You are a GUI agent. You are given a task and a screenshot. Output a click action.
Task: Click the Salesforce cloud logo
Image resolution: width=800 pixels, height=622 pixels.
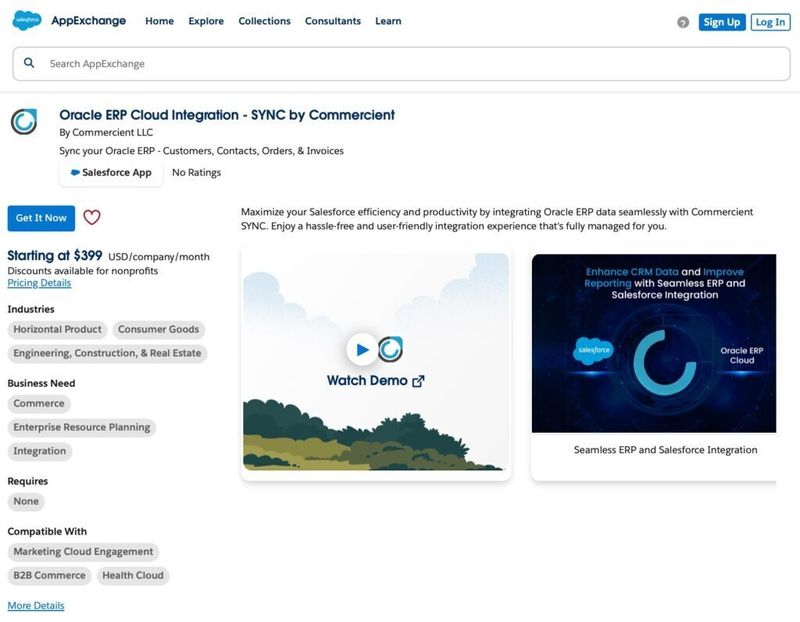(27, 20)
